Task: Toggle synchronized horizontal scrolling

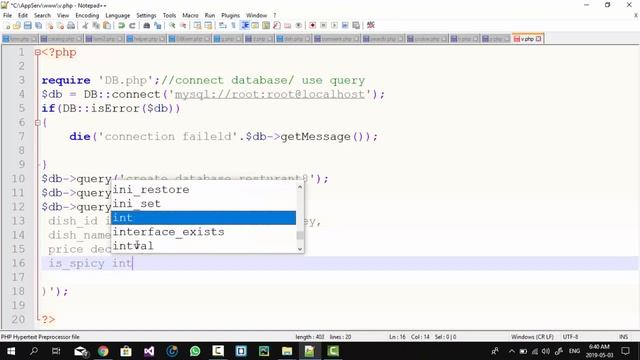Action: [209, 25]
